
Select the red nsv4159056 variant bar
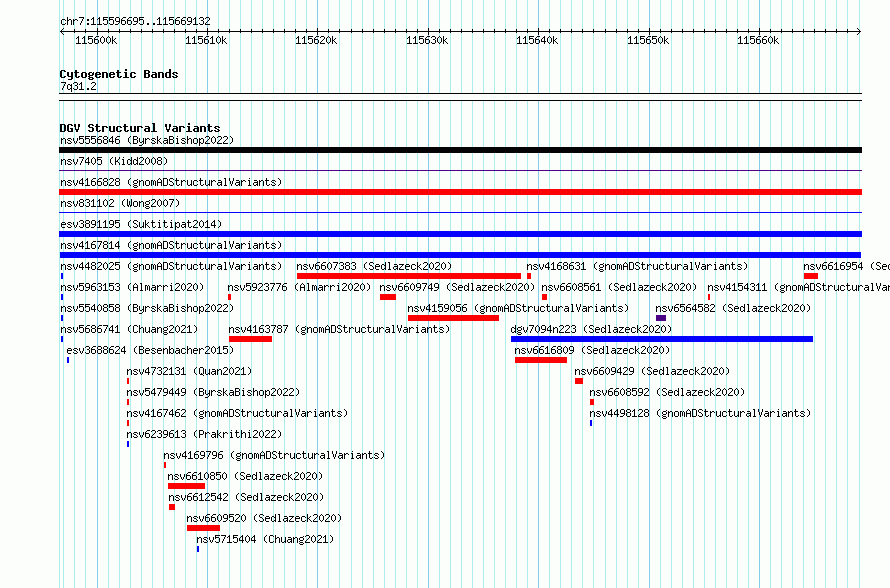point(453,318)
